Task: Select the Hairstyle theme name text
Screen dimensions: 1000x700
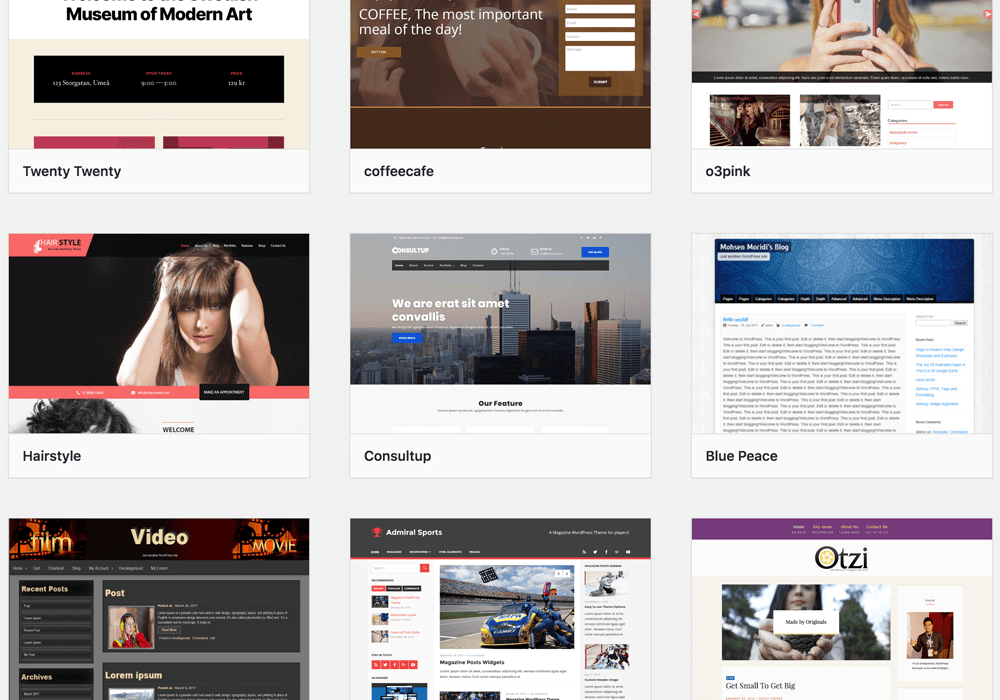Action: [52, 456]
